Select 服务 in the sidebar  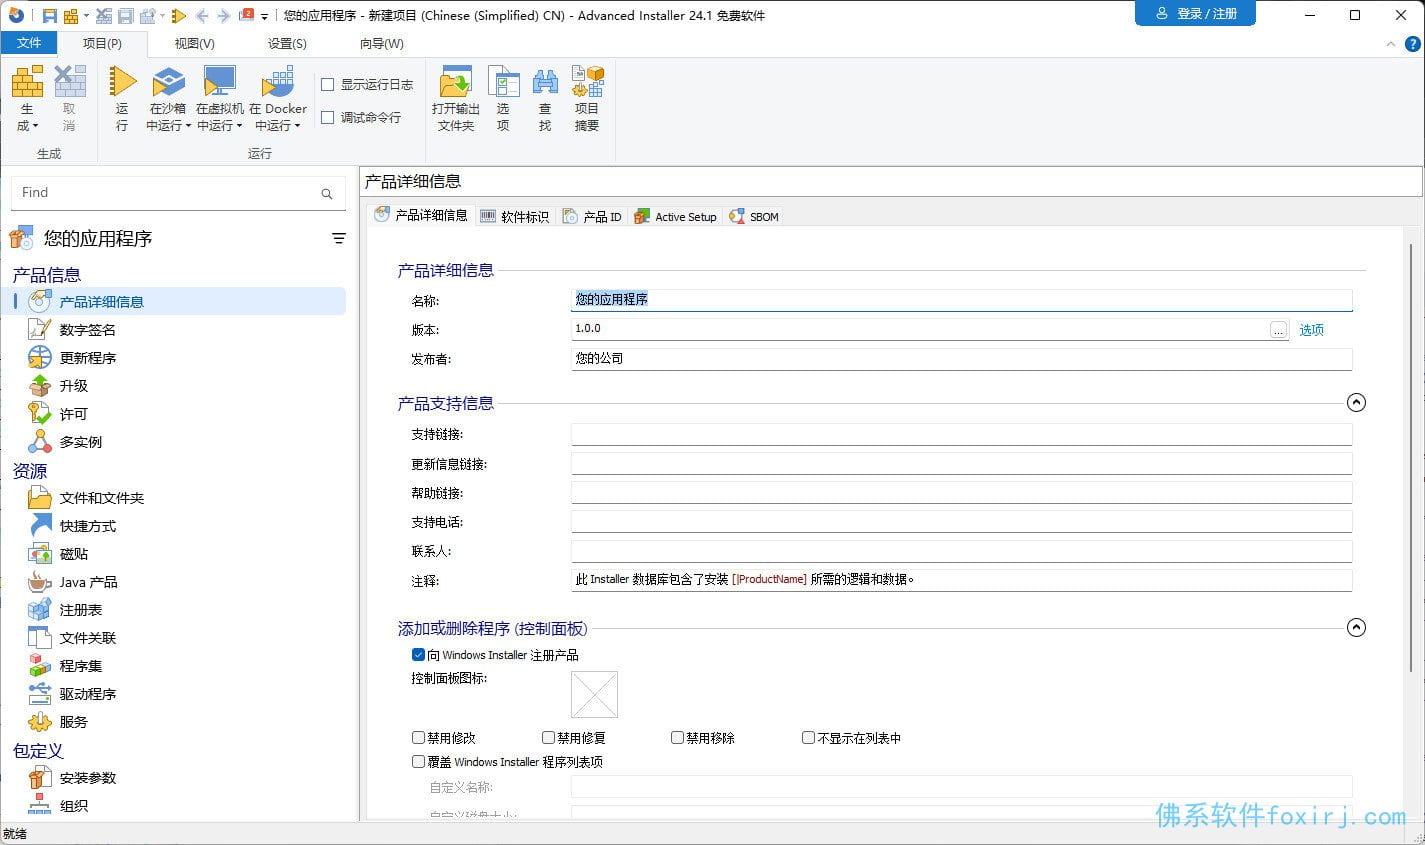[74, 722]
